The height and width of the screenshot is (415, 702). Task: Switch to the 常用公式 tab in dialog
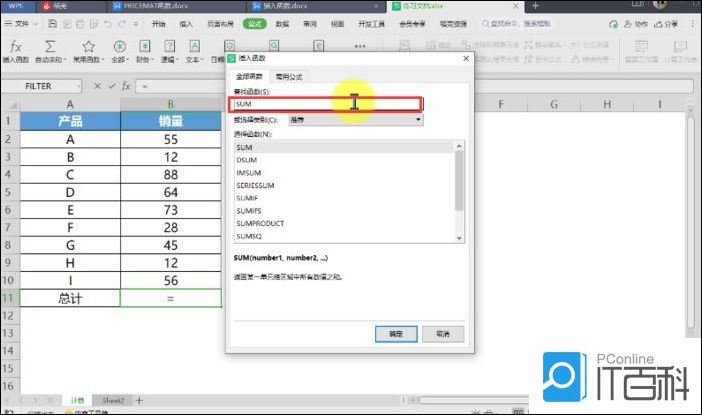click(x=288, y=76)
